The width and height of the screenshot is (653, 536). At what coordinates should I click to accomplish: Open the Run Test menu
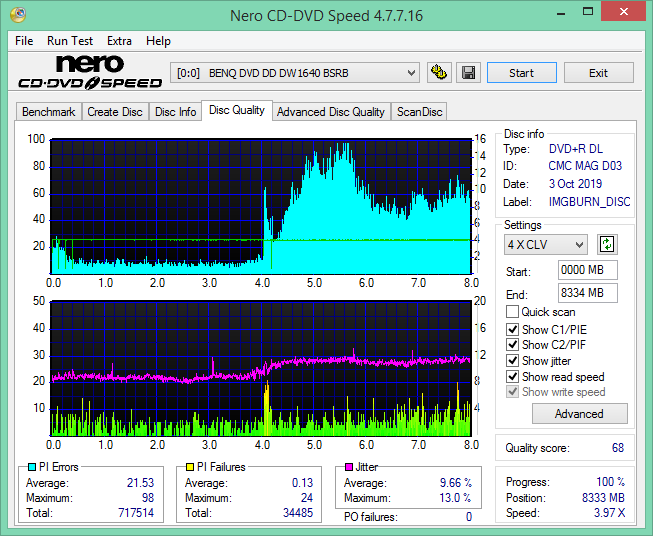click(x=70, y=41)
